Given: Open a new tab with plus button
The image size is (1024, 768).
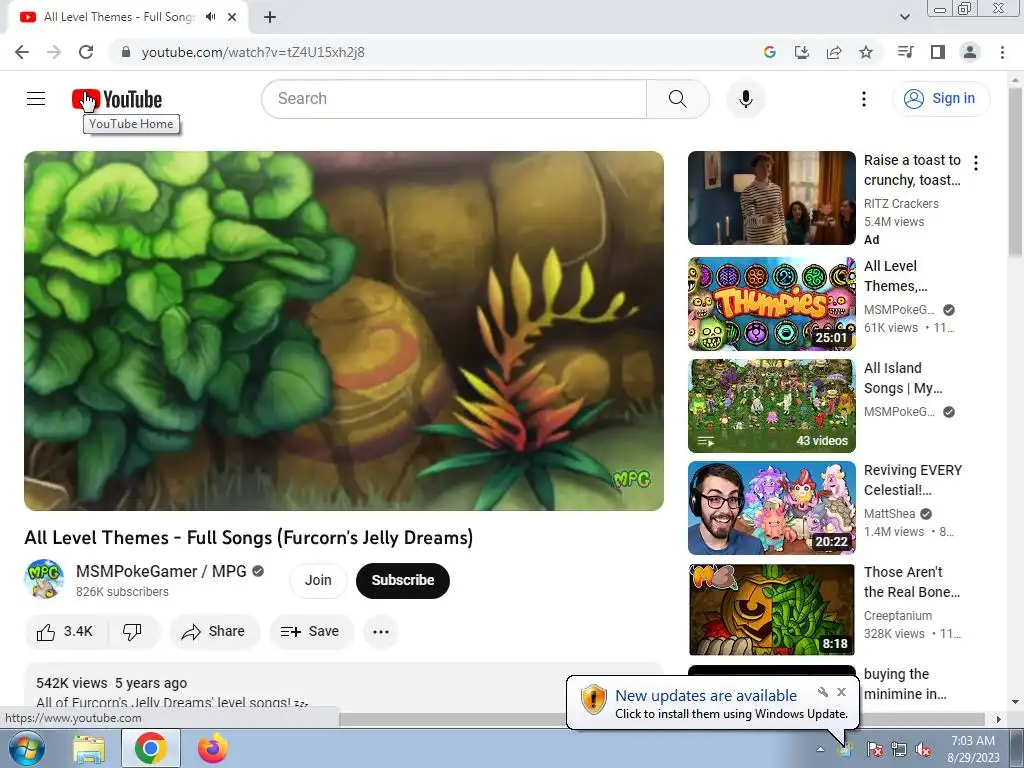Looking at the screenshot, I should tap(270, 17).
